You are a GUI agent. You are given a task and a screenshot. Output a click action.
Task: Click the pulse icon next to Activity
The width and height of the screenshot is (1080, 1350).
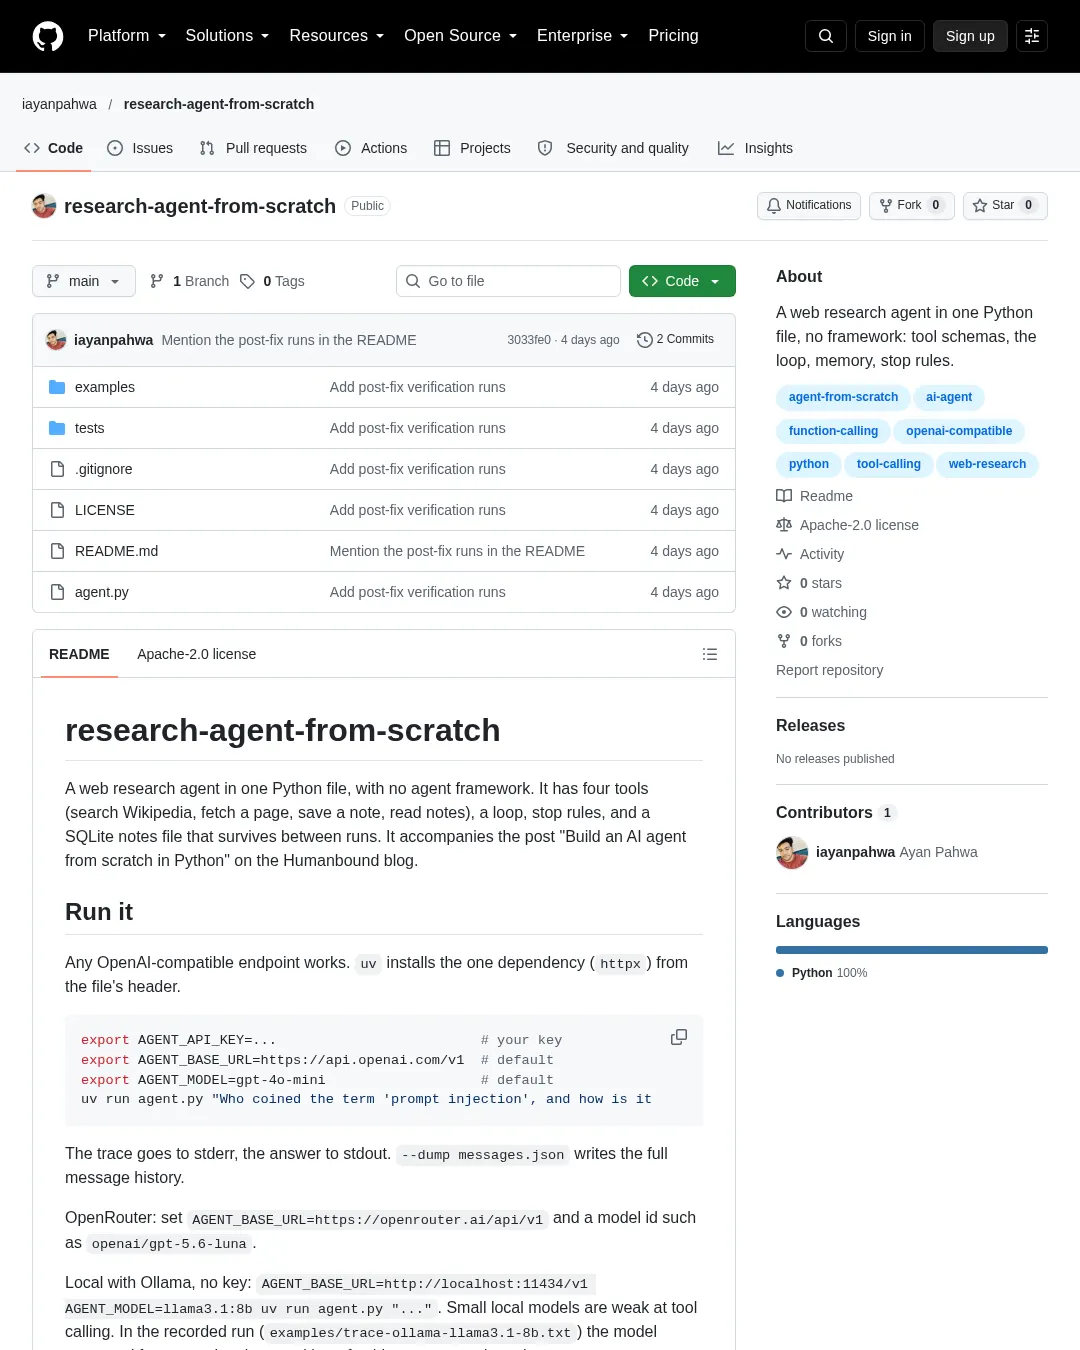point(784,554)
